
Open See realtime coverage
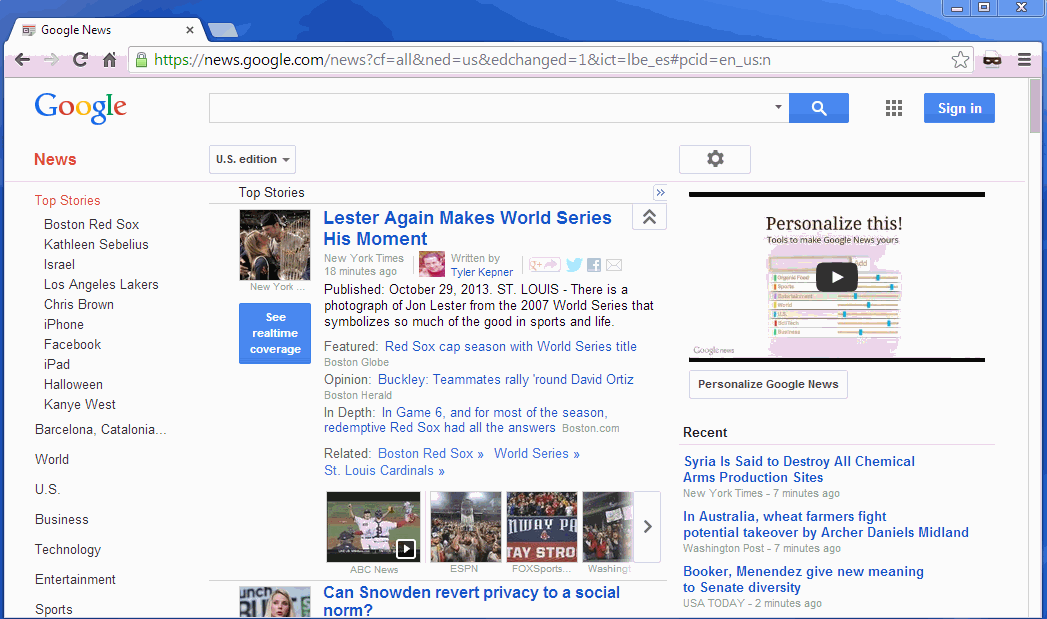(x=275, y=333)
